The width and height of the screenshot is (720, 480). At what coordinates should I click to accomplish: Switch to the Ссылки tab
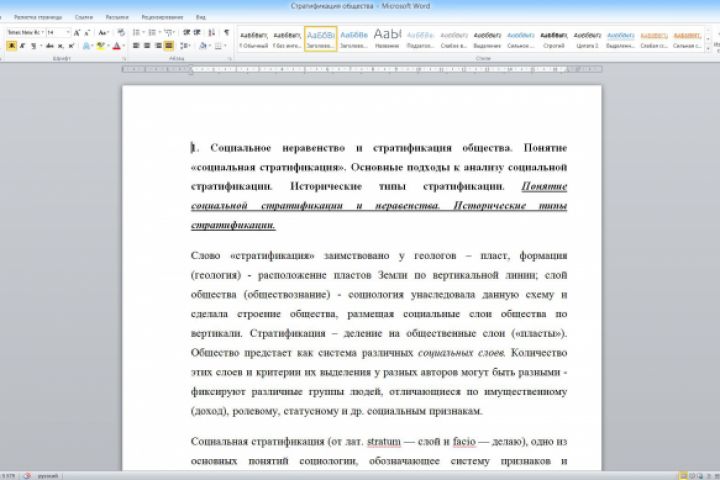pos(84,17)
